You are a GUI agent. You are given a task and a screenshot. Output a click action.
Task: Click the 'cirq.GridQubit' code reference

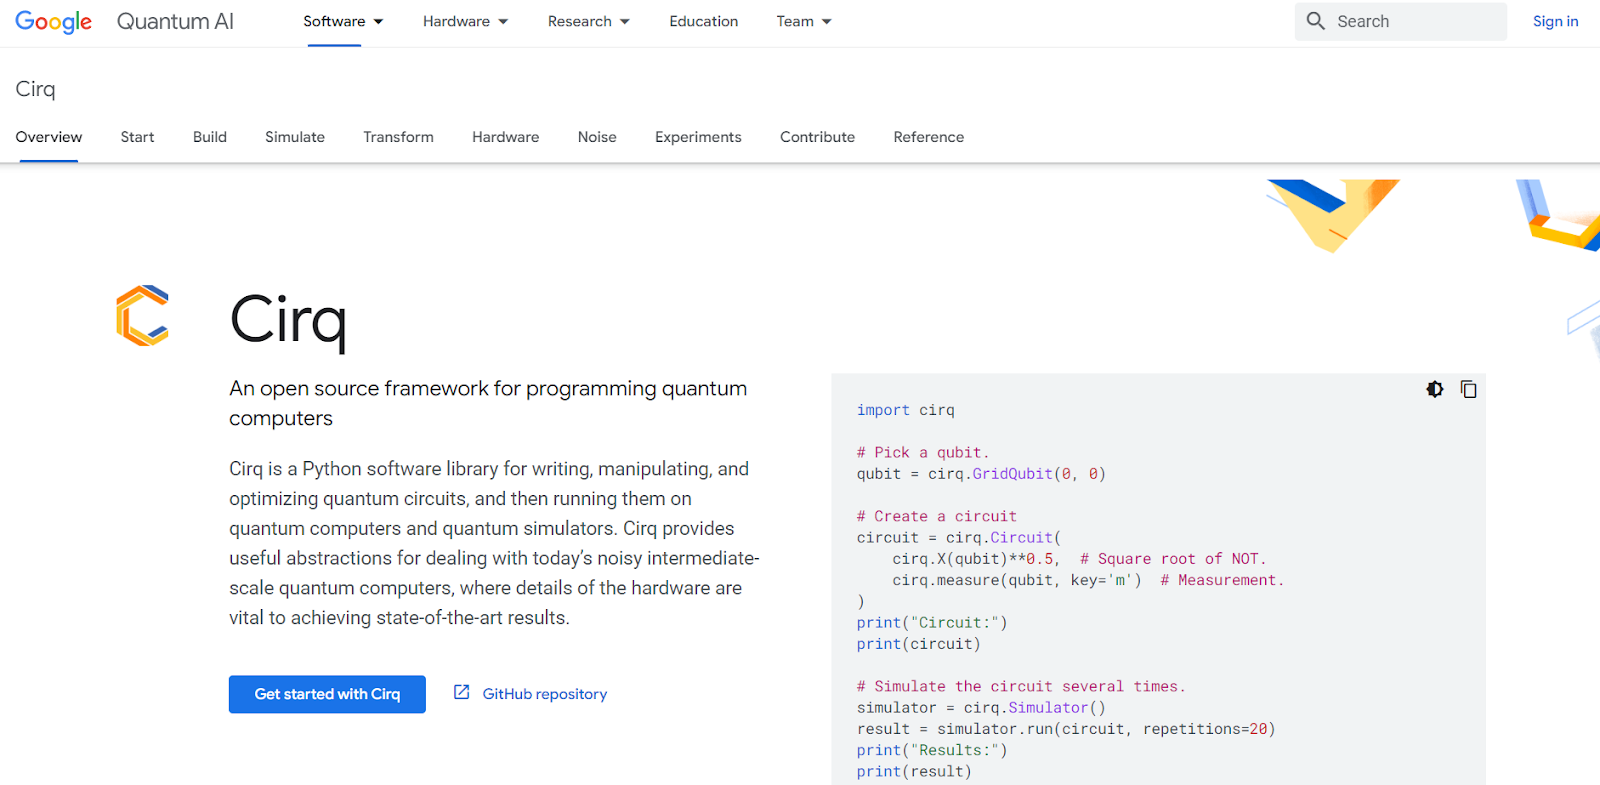[990, 474]
